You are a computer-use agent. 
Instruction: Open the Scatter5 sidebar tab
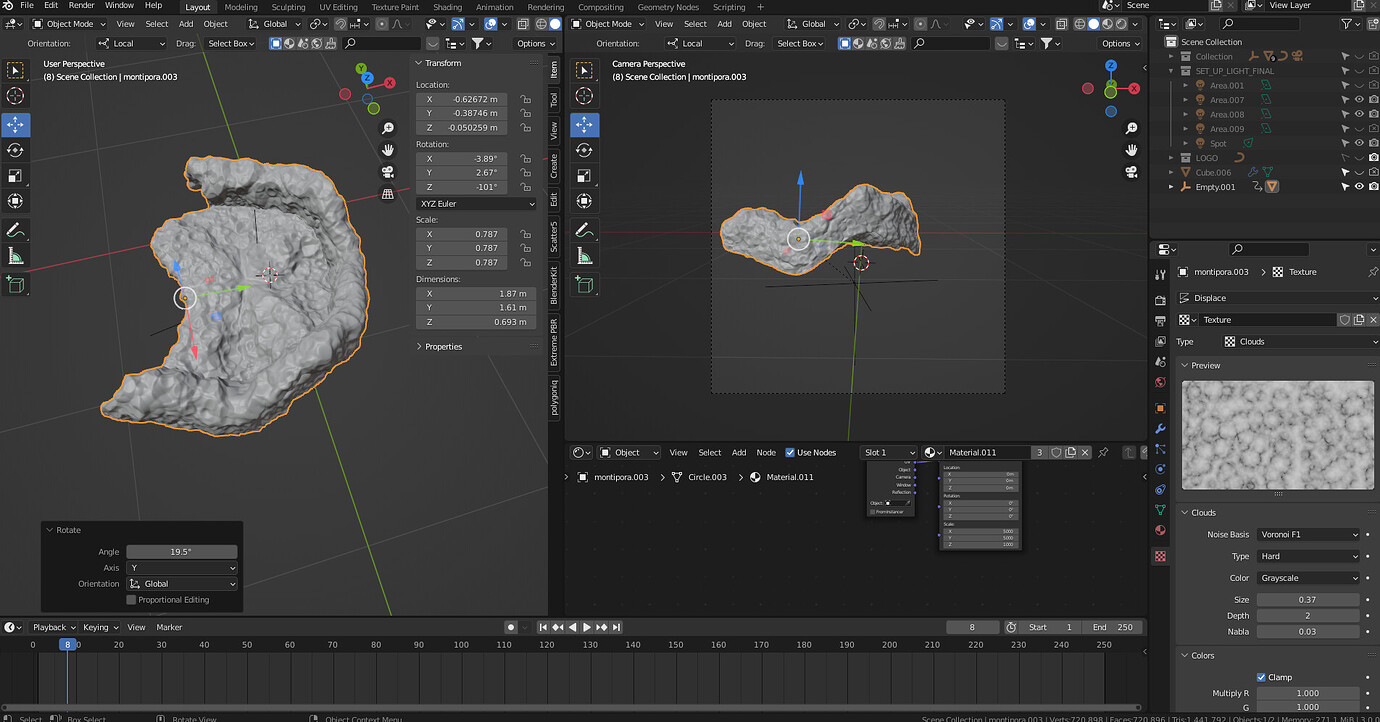(x=554, y=236)
